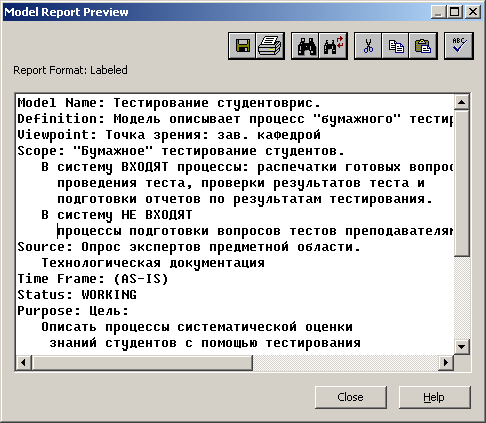Print the report using the printer icon

(270, 46)
